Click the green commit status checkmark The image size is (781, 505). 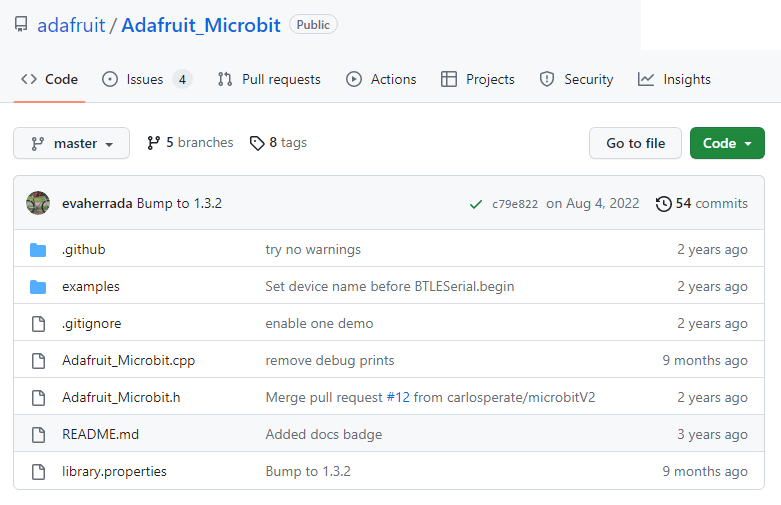tap(476, 204)
